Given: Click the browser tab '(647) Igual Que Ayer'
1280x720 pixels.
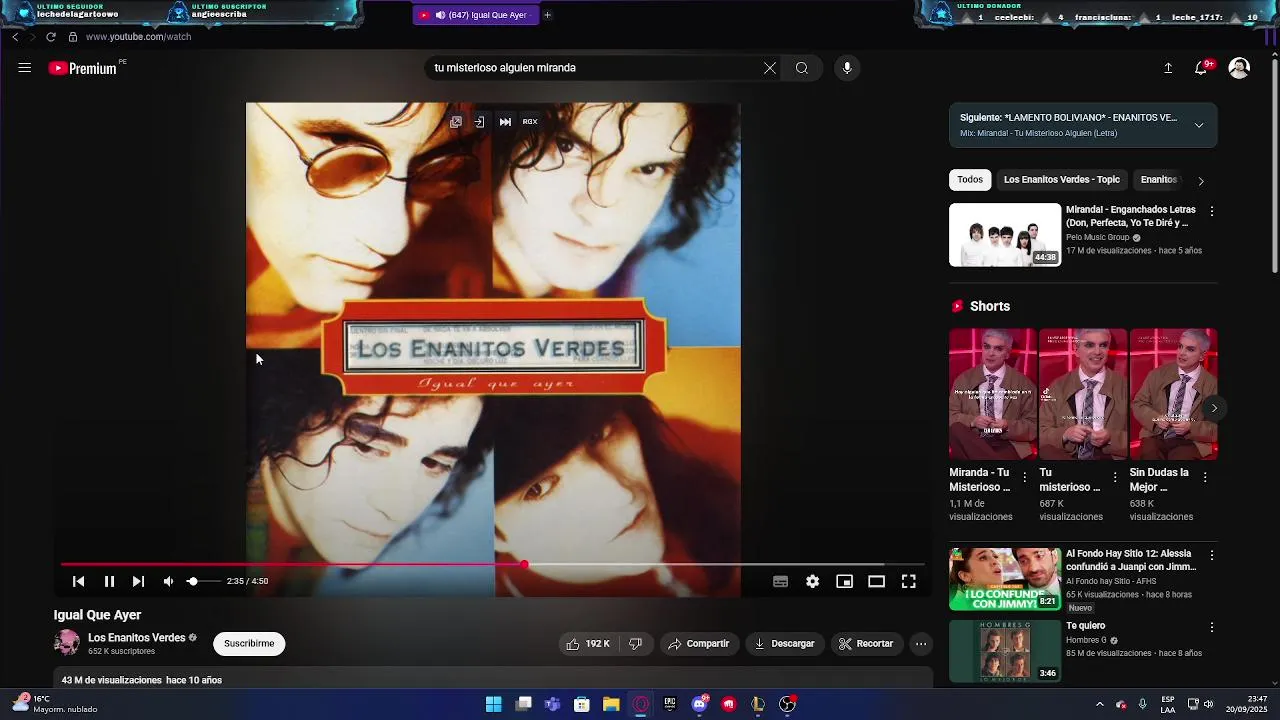Looking at the screenshot, I should [475, 15].
